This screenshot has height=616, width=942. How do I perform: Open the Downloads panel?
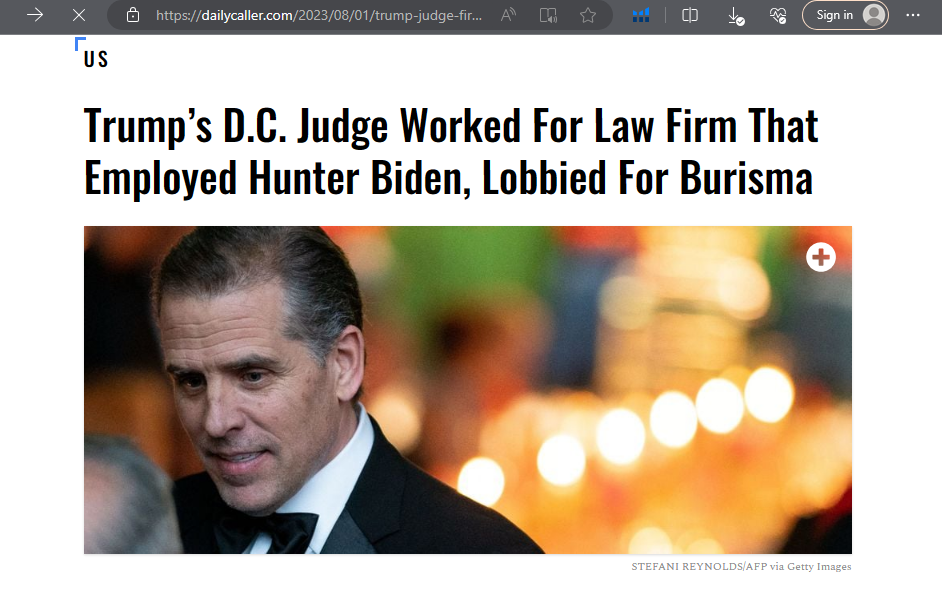tap(736, 16)
